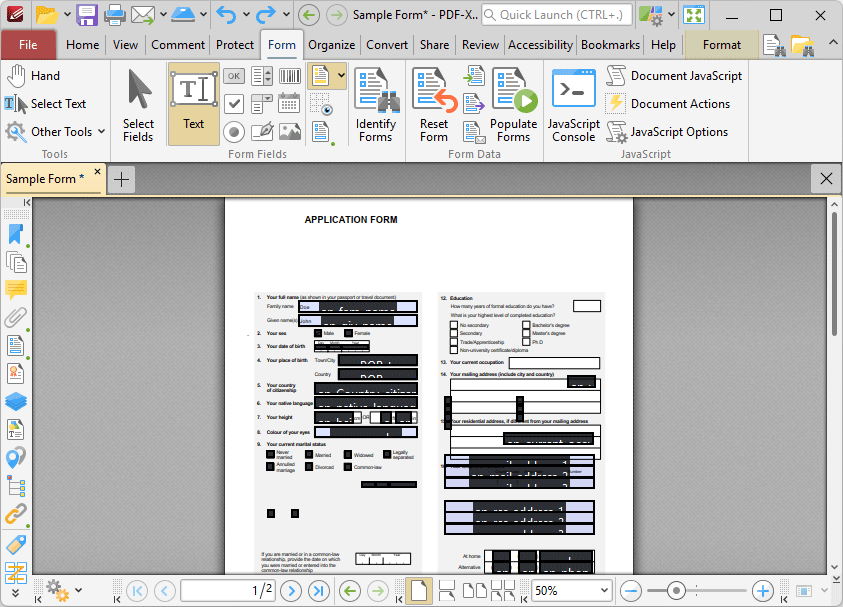
Task: Open the JavaScript Console
Action: (x=574, y=106)
